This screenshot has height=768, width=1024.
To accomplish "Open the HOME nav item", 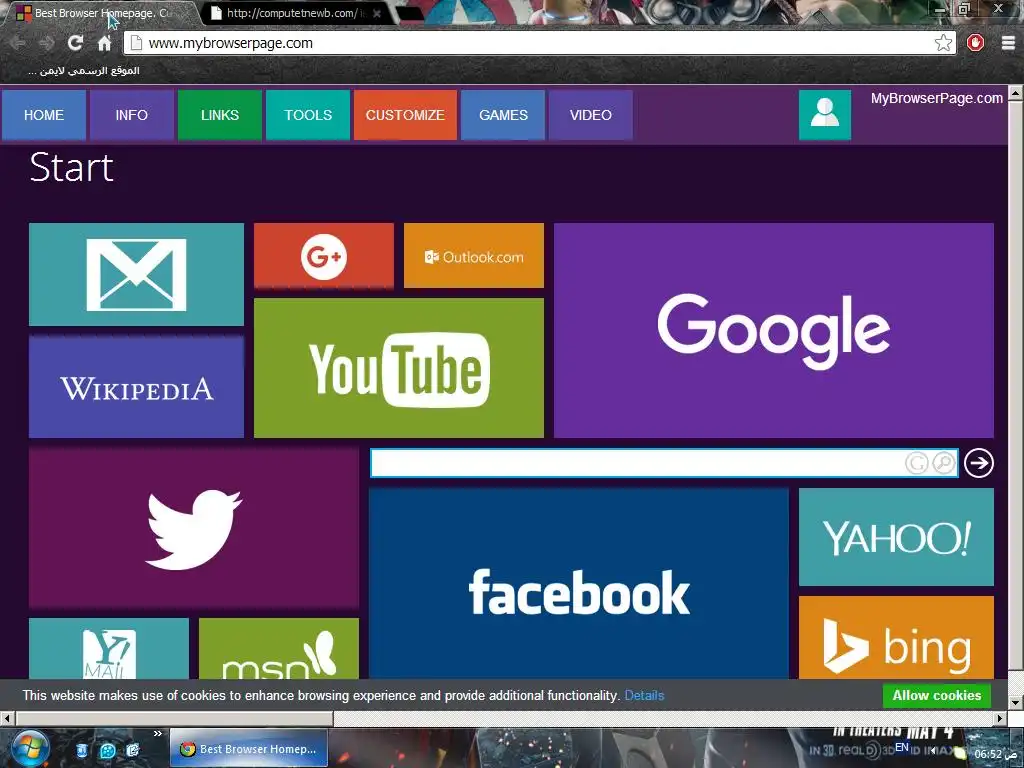I will 44,115.
